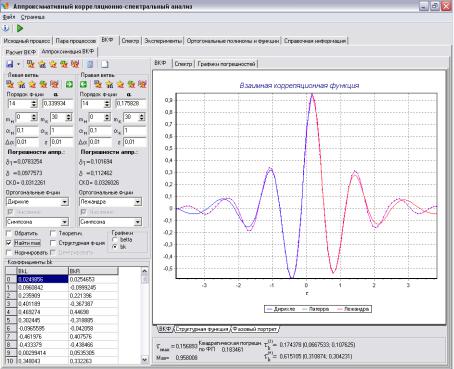The width and height of the screenshot is (454, 369).
Task: Open the Лежандра orthogonal functions dropdown
Action: tap(138, 202)
